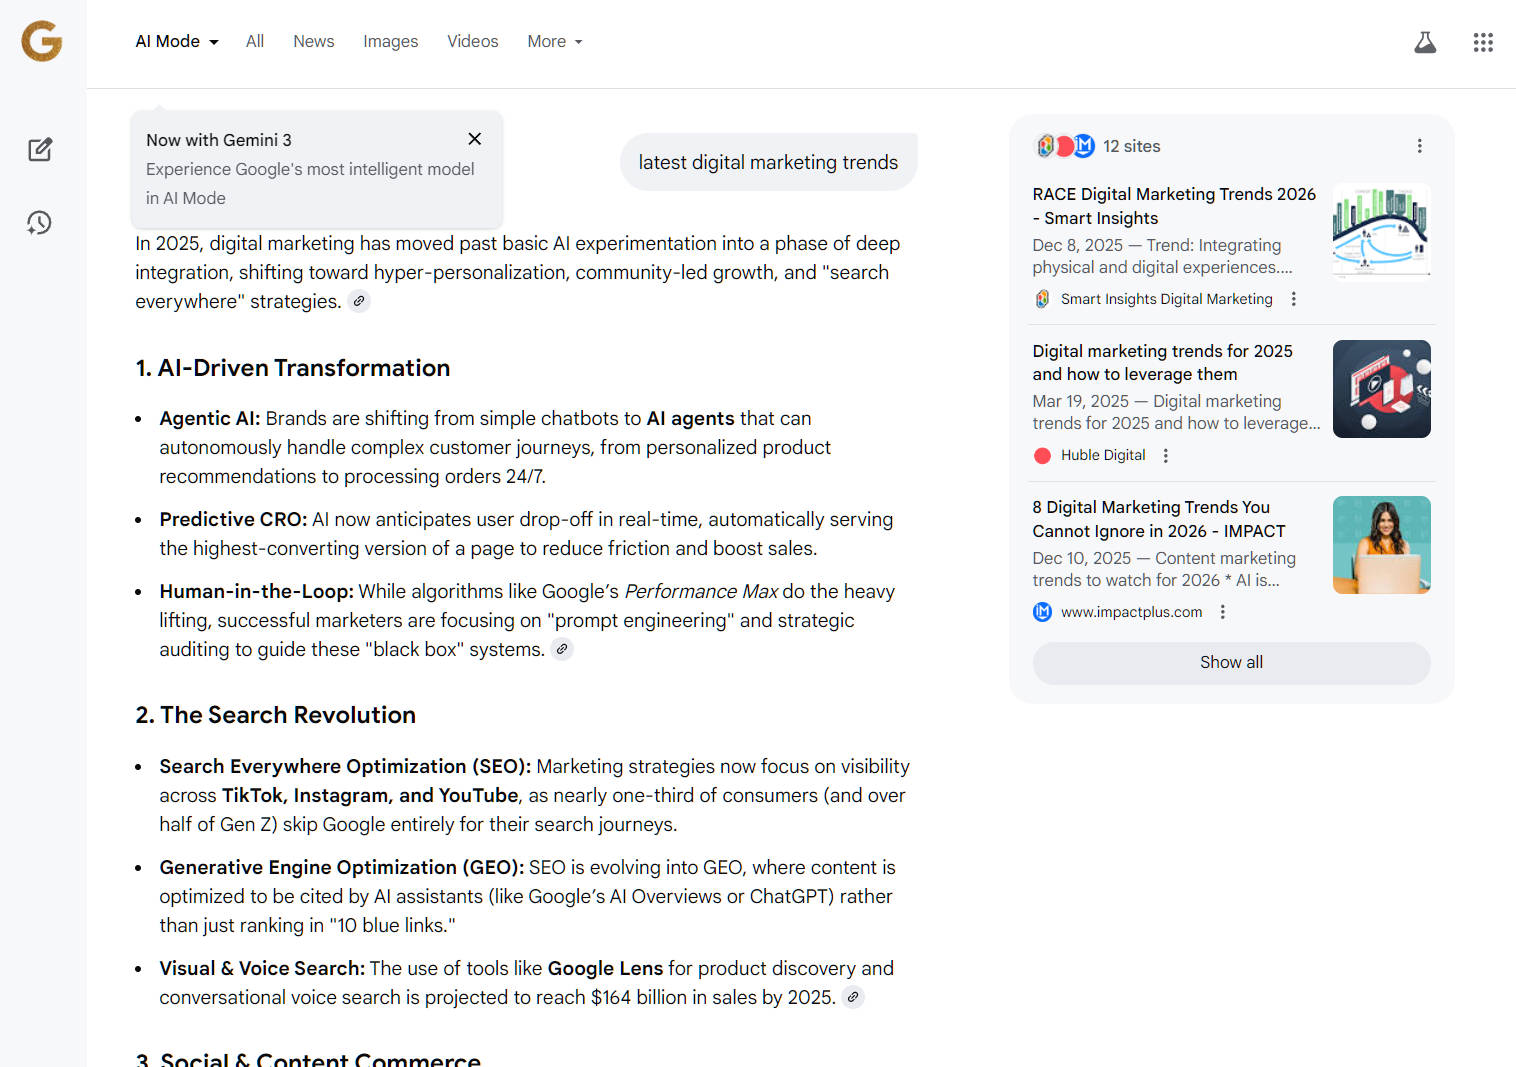Switch to the News tab
Viewport: 1516px width, 1067px height.
tap(313, 41)
